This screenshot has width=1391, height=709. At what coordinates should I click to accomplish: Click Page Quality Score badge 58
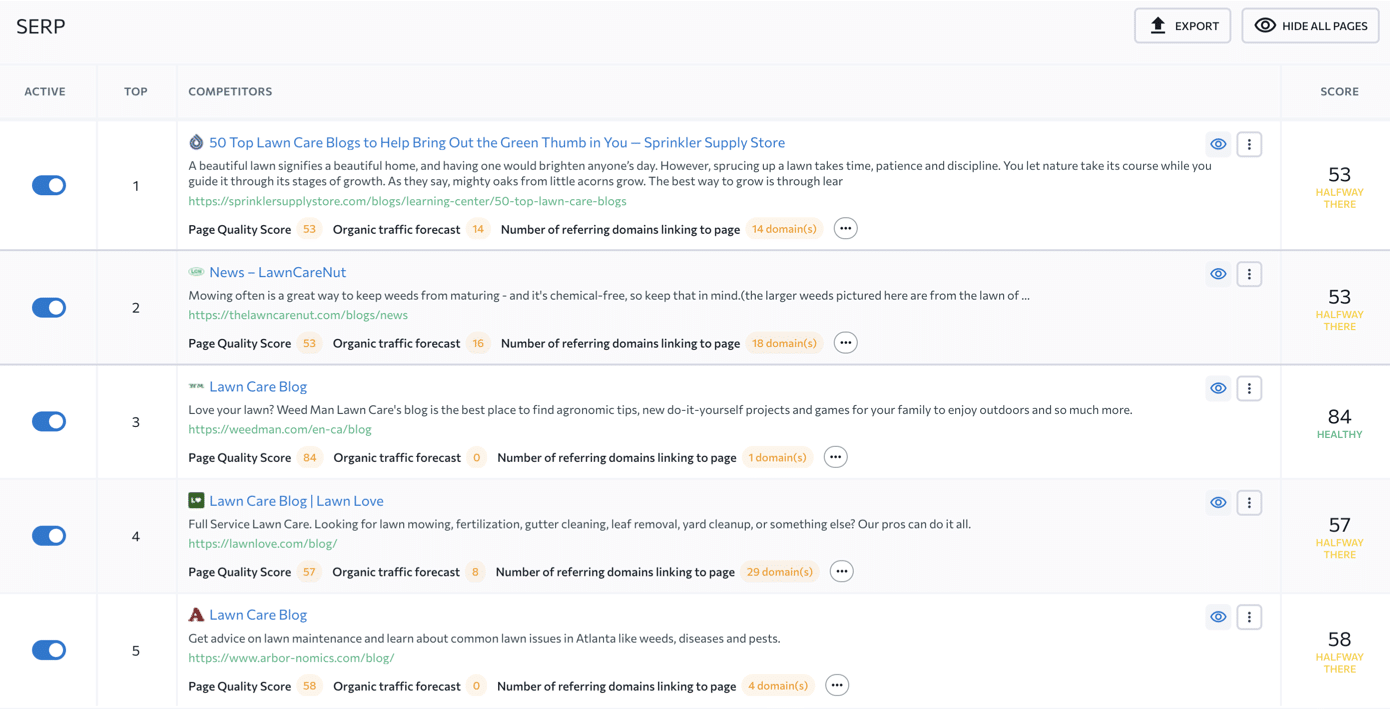(x=310, y=686)
